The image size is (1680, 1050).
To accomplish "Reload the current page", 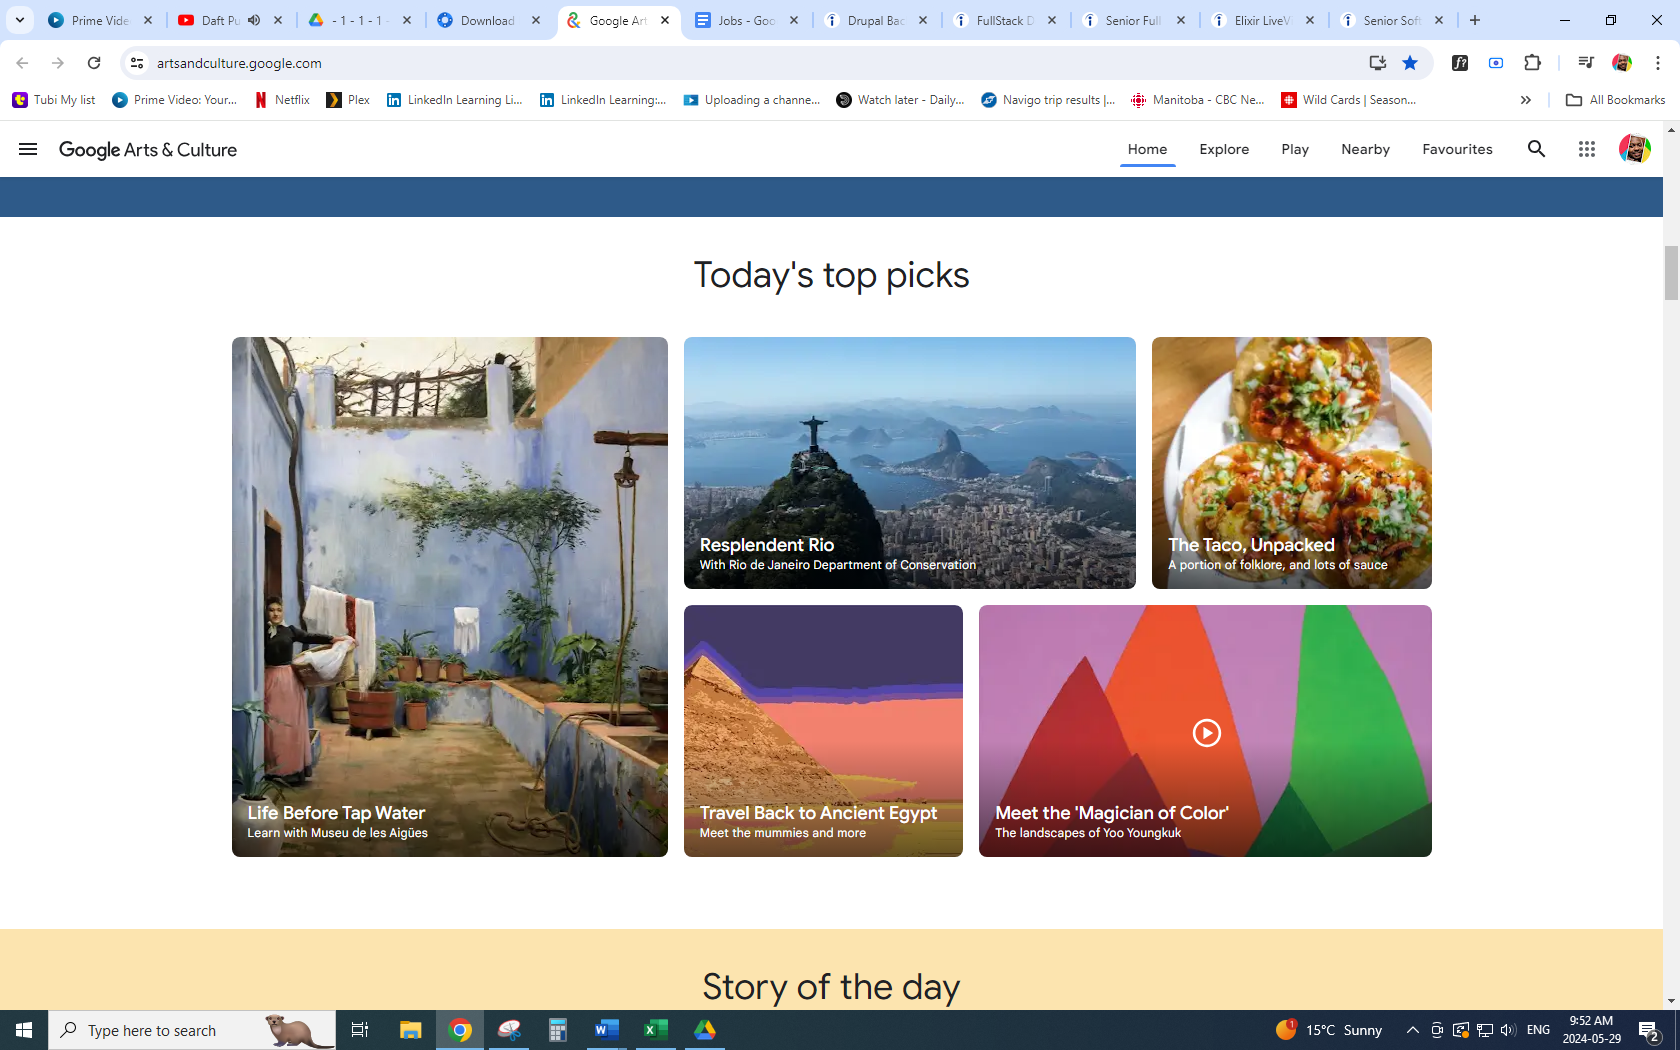I will pos(94,63).
